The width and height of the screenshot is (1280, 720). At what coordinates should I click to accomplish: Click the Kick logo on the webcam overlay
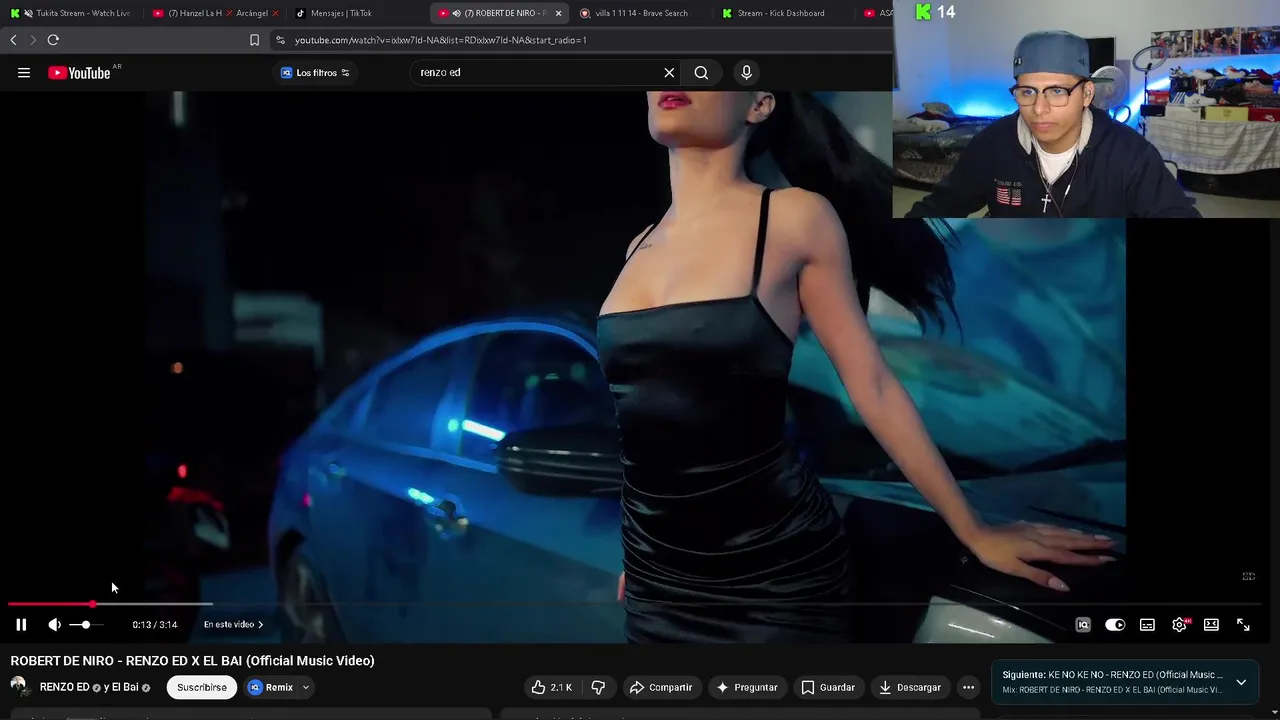(923, 12)
